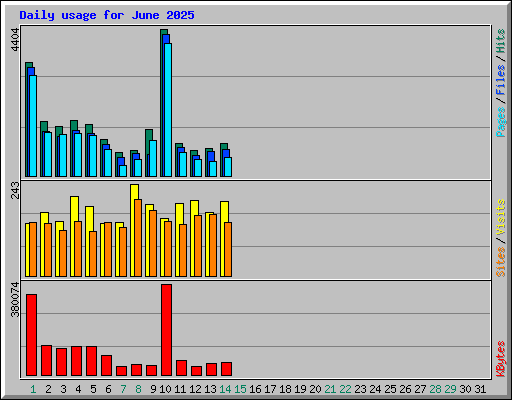Click day 21 on the date axis
The image size is (512, 400).
click(330, 389)
